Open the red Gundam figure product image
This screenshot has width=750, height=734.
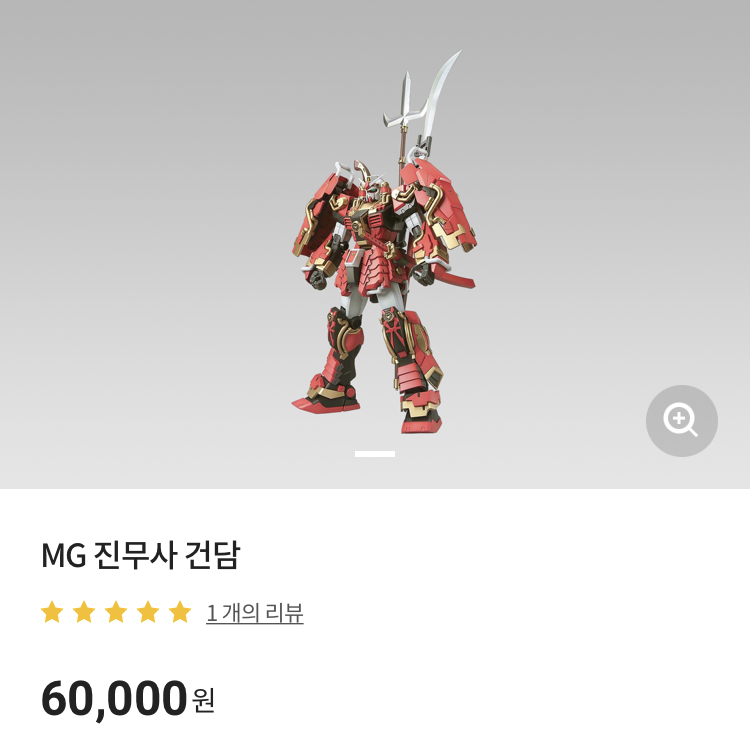coord(384,242)
